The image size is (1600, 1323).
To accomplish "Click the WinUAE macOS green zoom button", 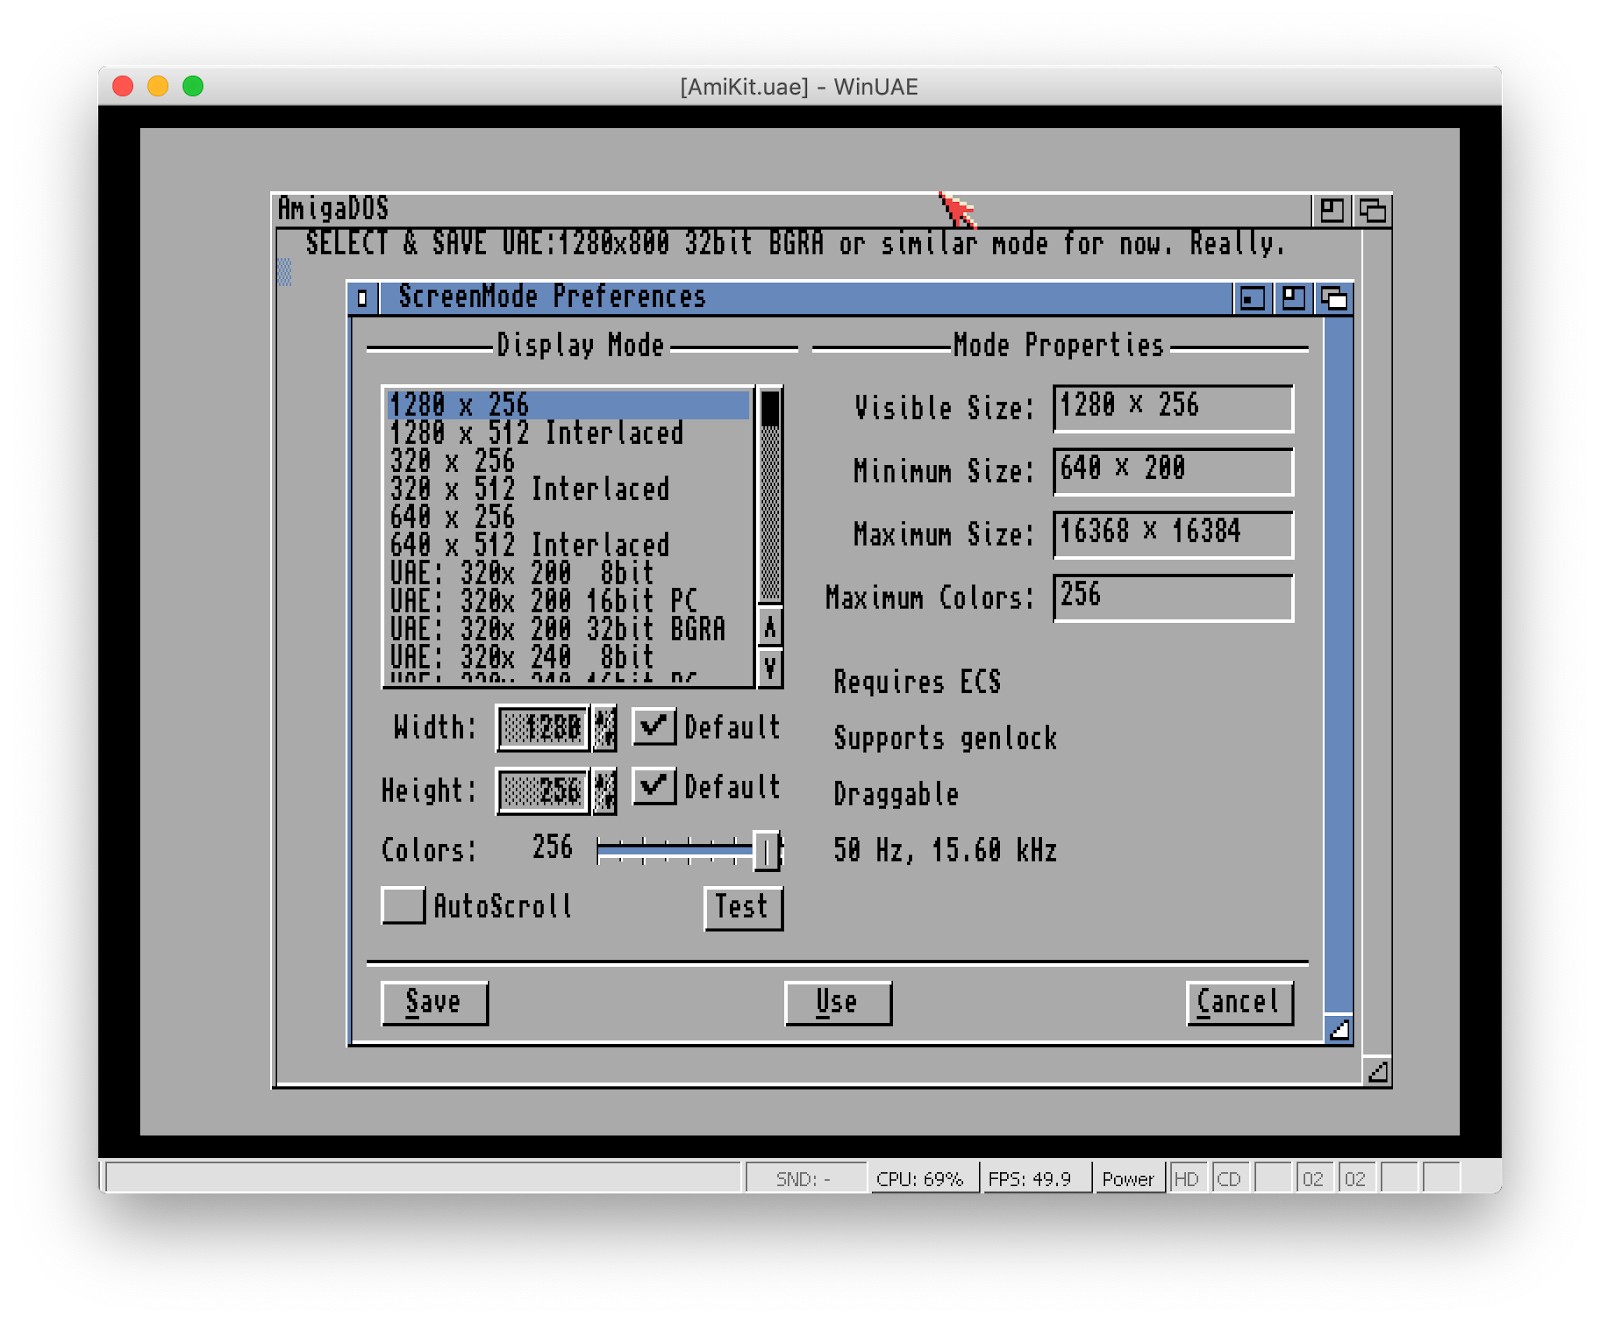I will point(193,86).
